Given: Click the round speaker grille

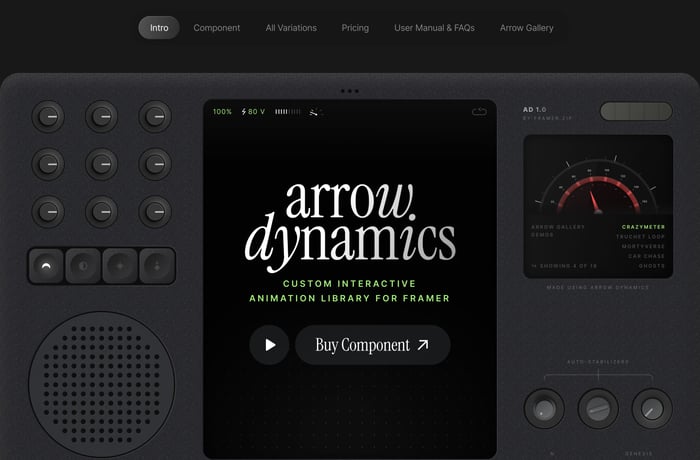Looking at the screenshot, I should click(x=102, y=385).
